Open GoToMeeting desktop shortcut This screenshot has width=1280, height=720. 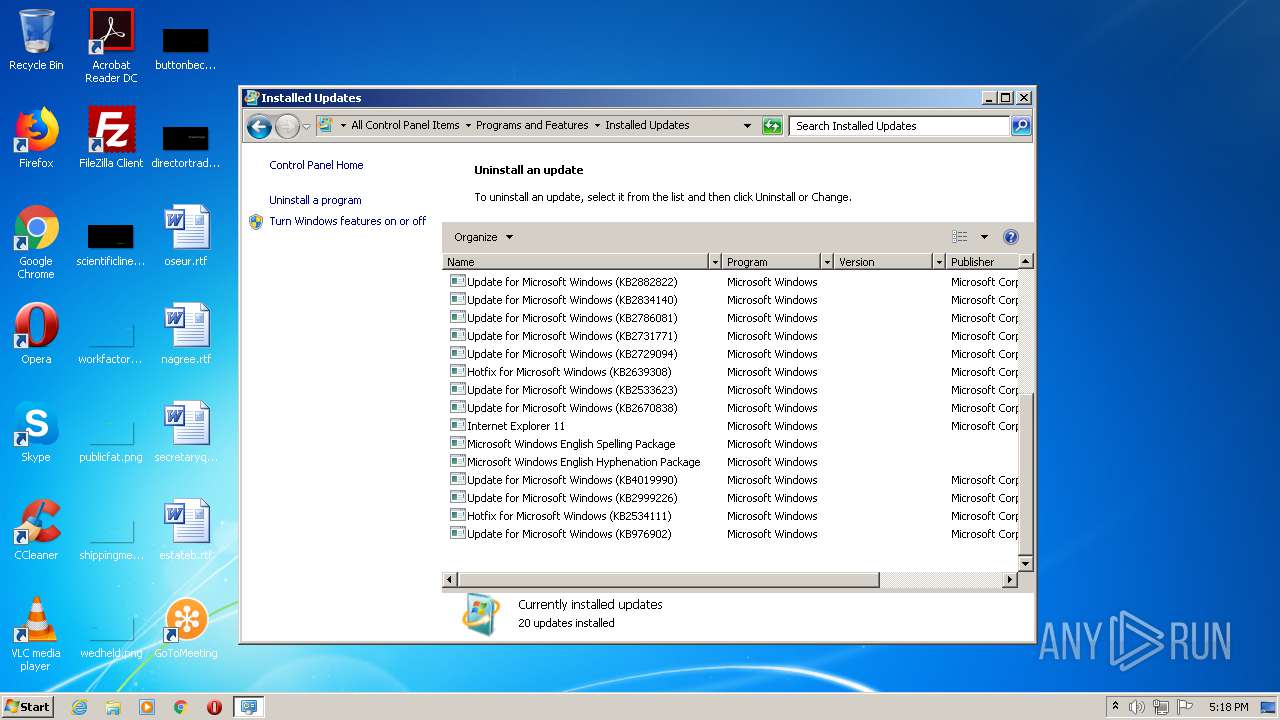click(186, 628)
